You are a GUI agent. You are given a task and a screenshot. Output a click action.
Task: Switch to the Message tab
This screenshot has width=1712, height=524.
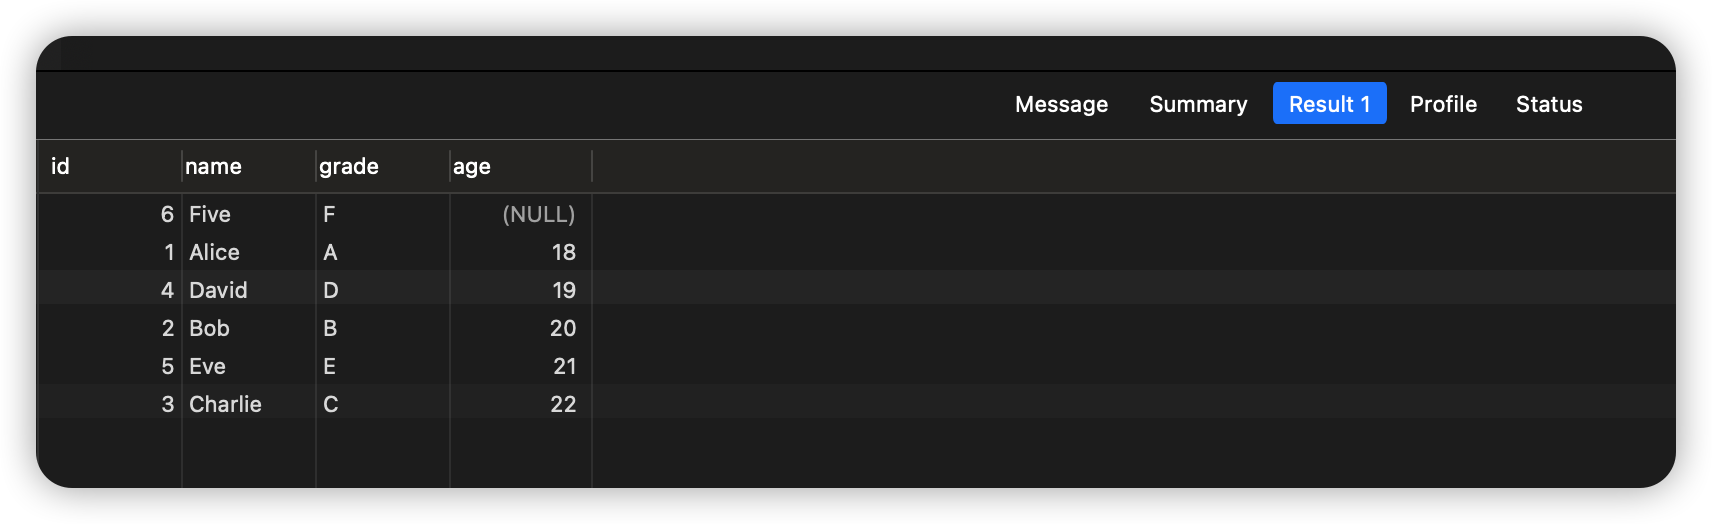(x=1061, y=104)
